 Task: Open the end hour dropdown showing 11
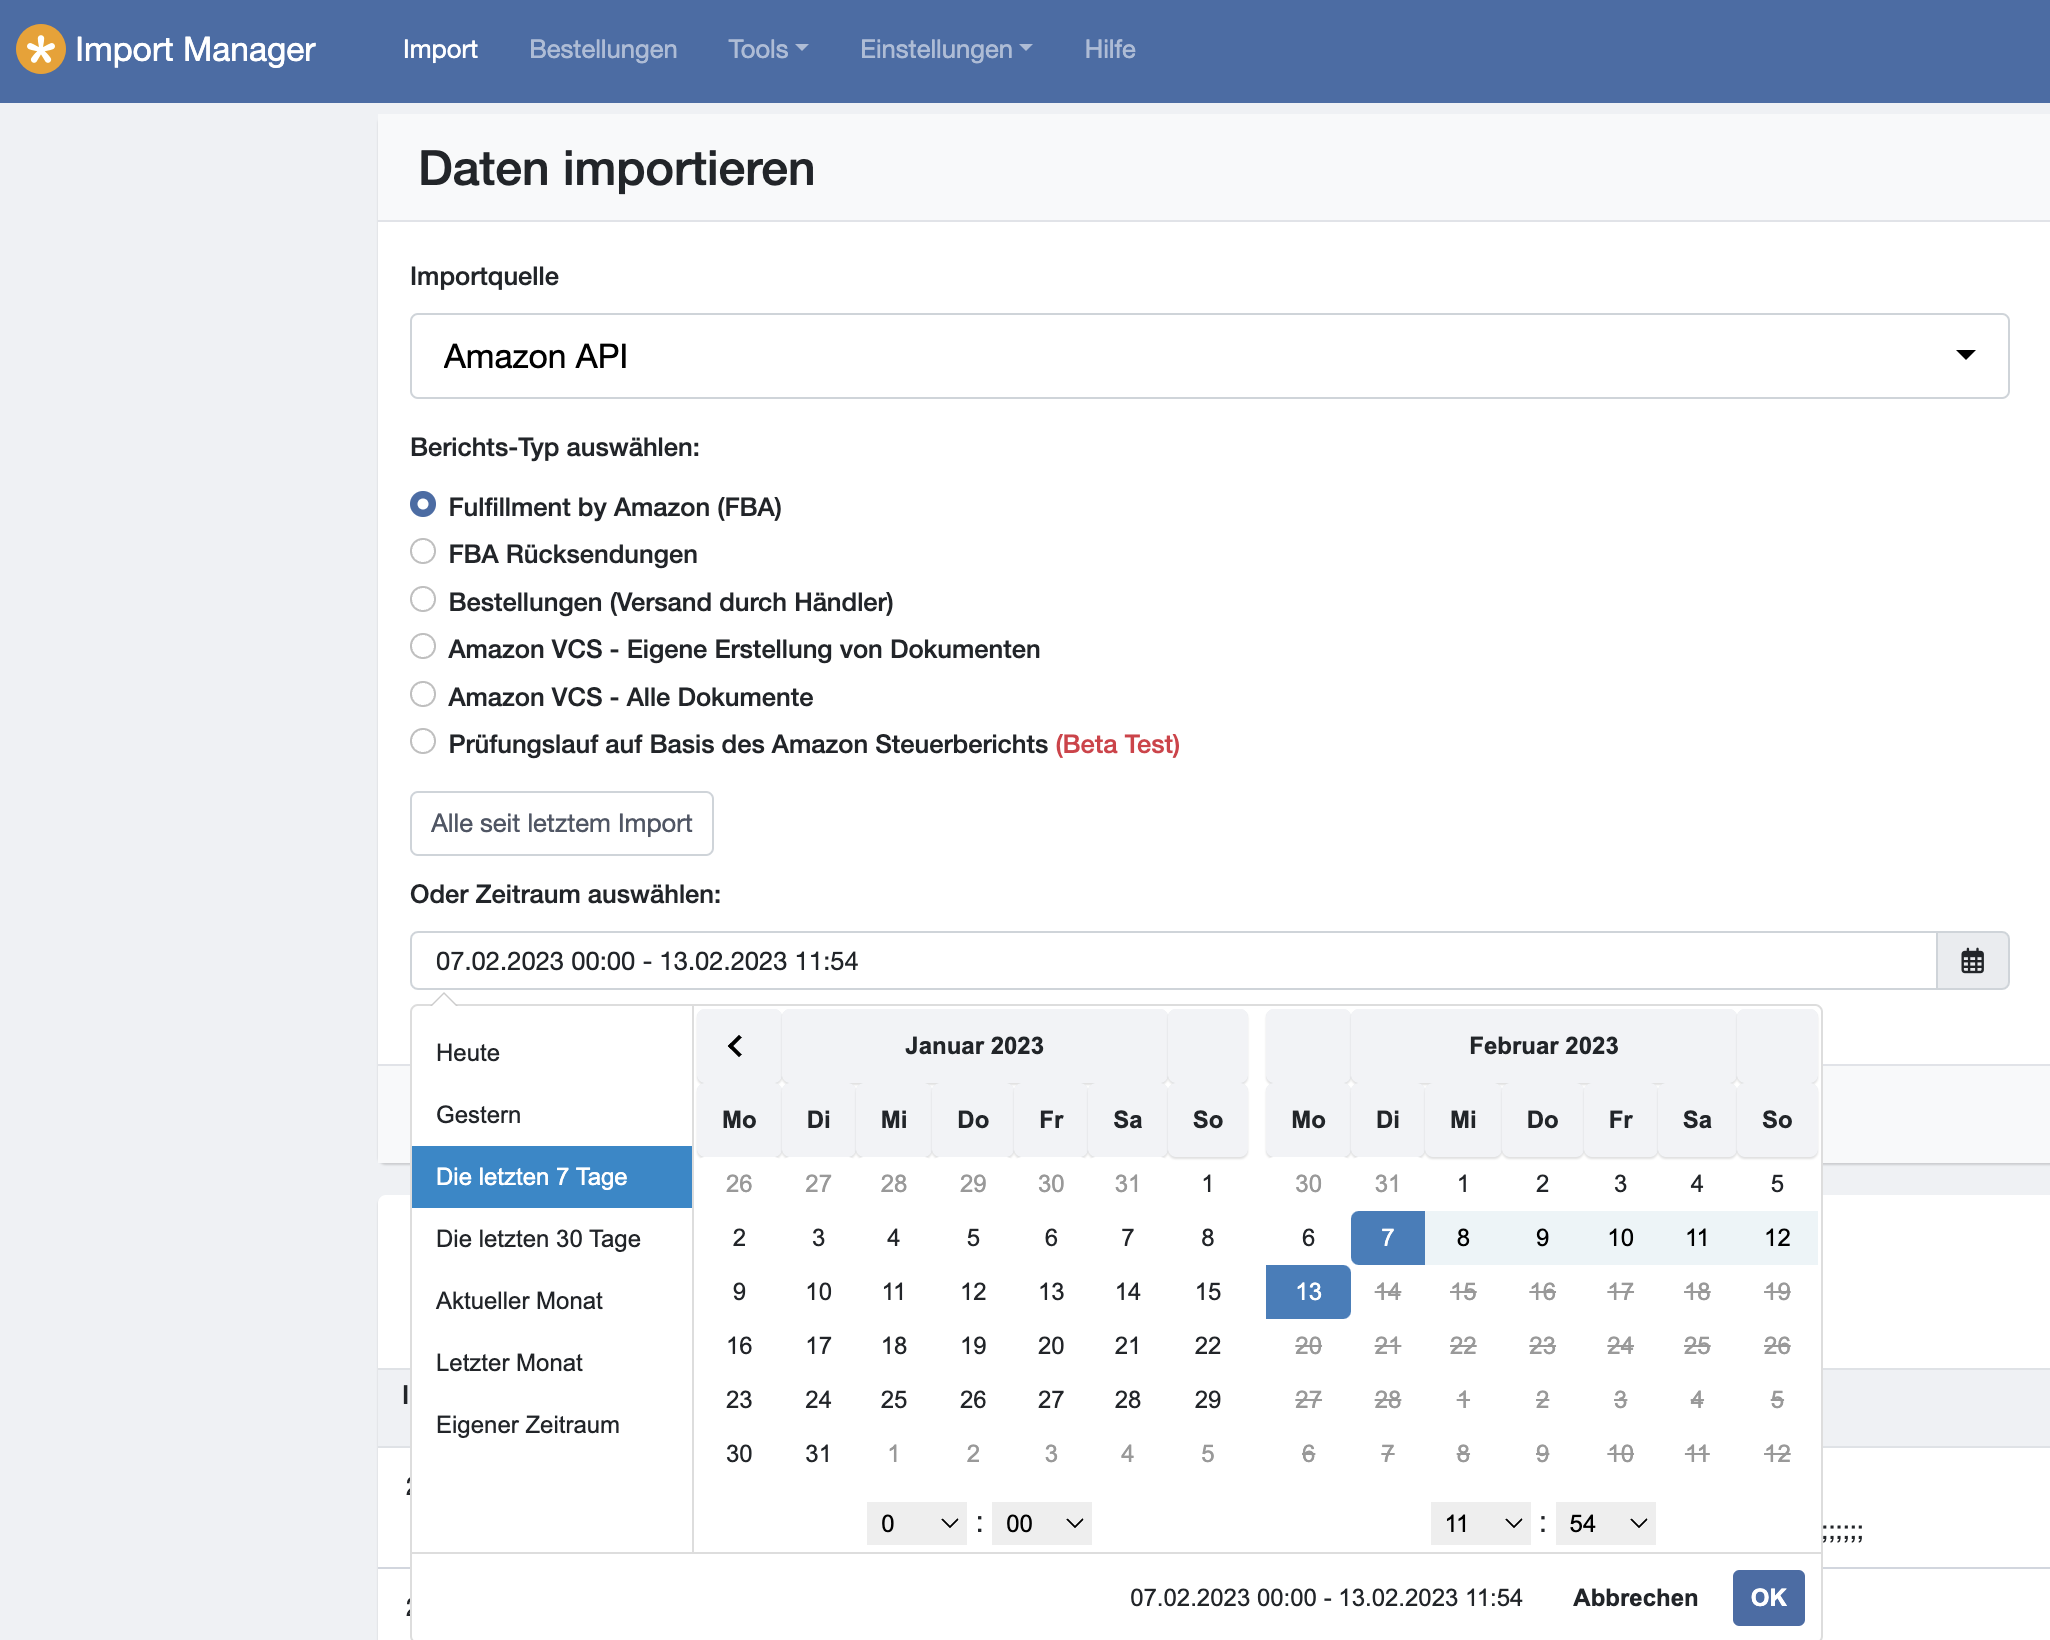1480,1523
